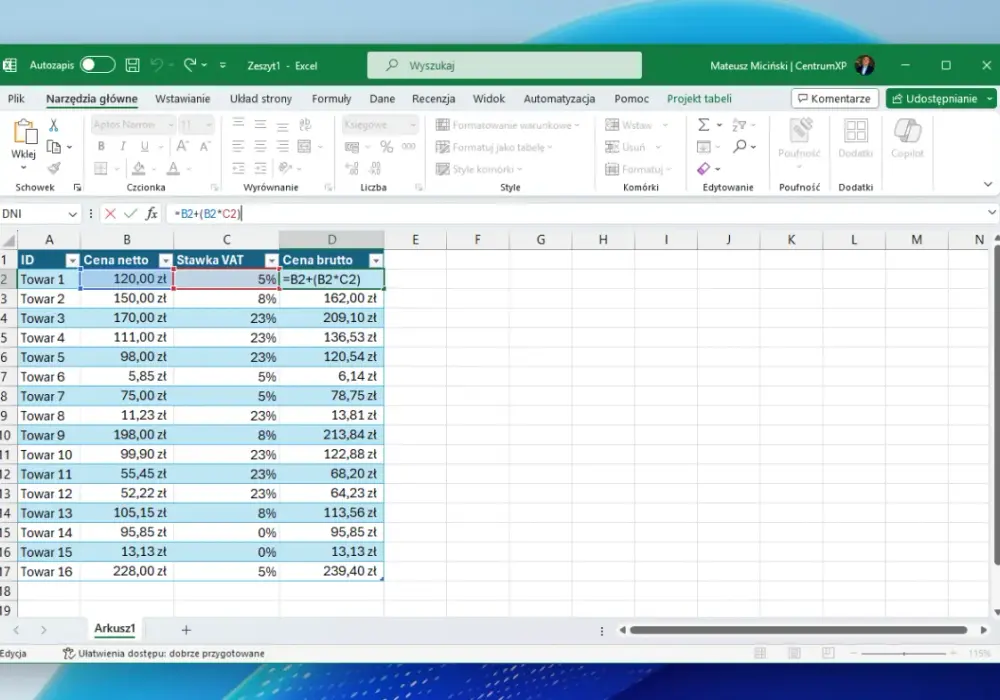1000x700 pixels.
Task: Click the Komentarze button
Action: coord(835,99)
